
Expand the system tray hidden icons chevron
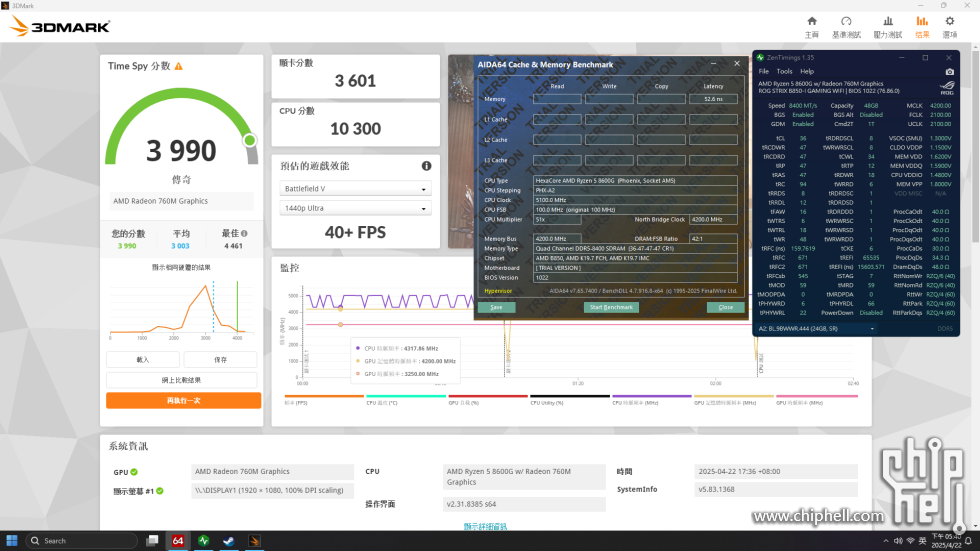tap(886, 541)
